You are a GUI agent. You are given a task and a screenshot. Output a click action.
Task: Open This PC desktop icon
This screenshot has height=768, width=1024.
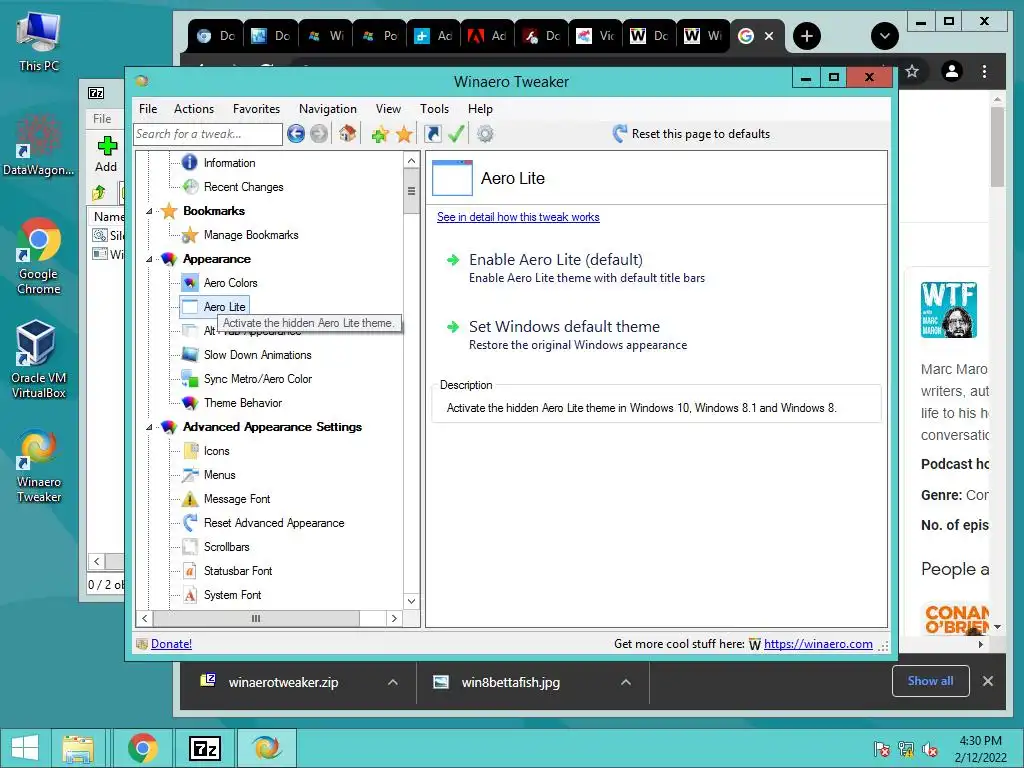pos(39,41)
